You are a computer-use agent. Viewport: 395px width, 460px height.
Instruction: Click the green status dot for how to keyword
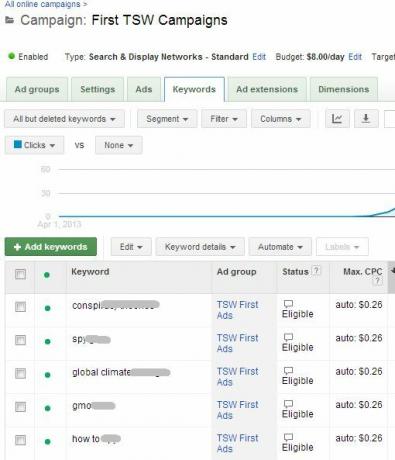(x=47, y=442)
